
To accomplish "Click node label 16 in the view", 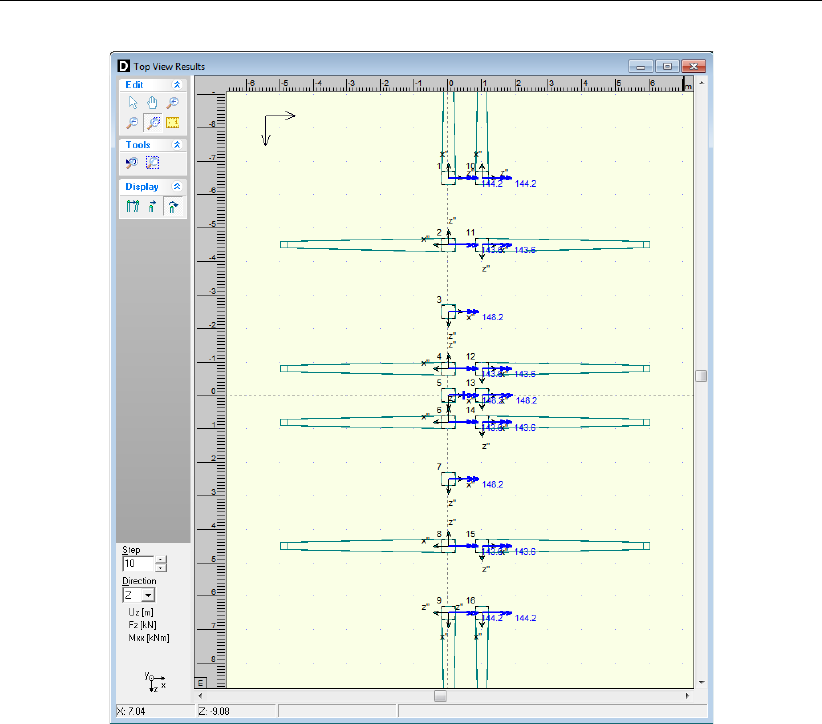I will pos(471,601).
